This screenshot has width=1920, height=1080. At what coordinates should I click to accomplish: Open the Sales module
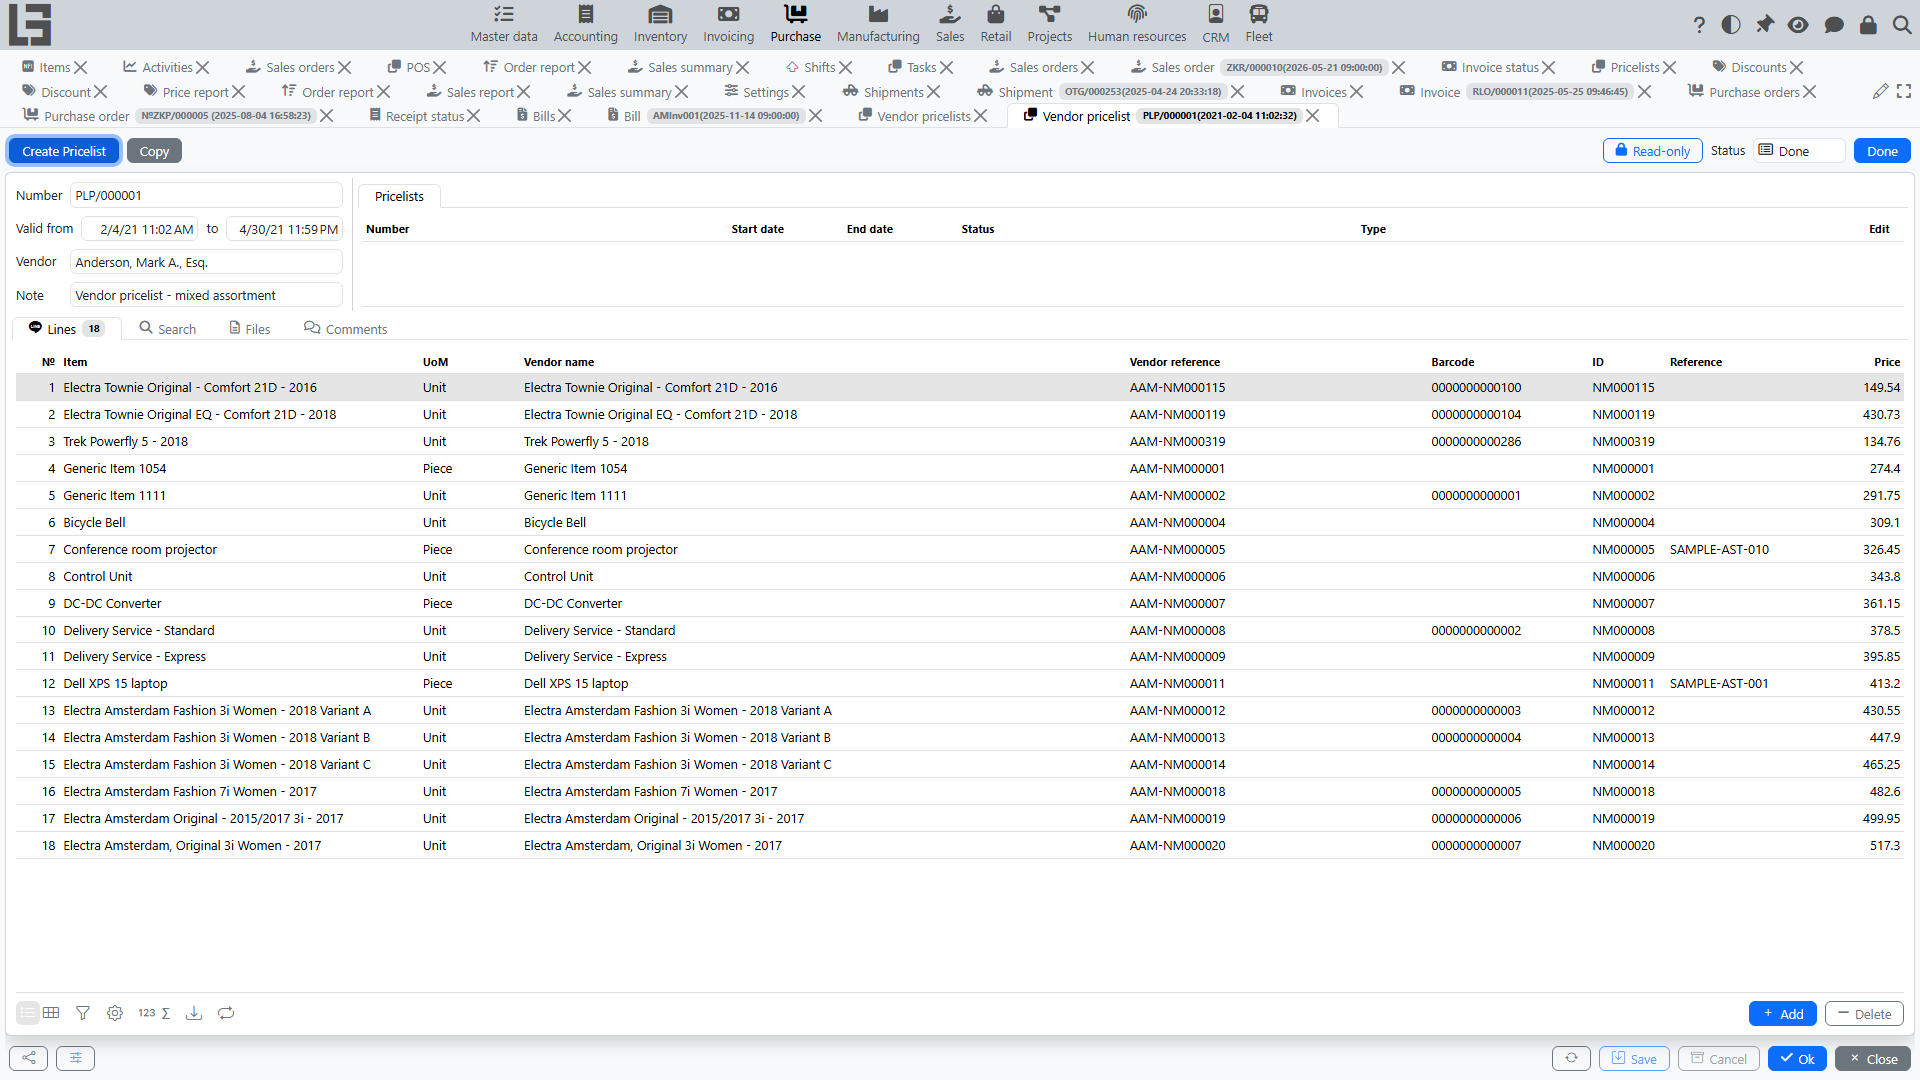(x=950, y=24)
